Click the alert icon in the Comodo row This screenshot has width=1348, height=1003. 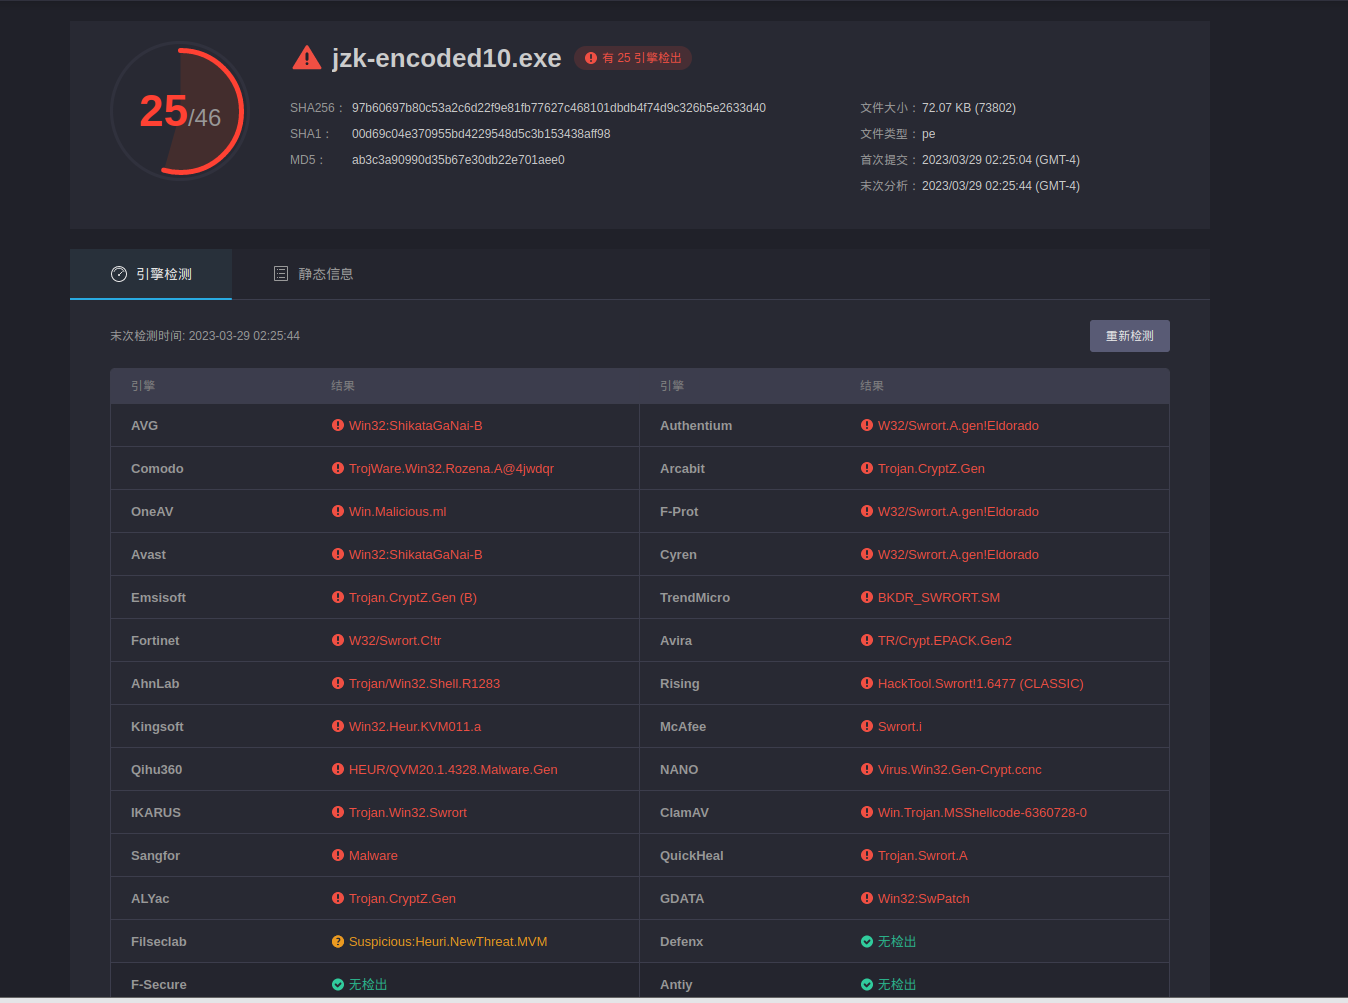(338, 468)
